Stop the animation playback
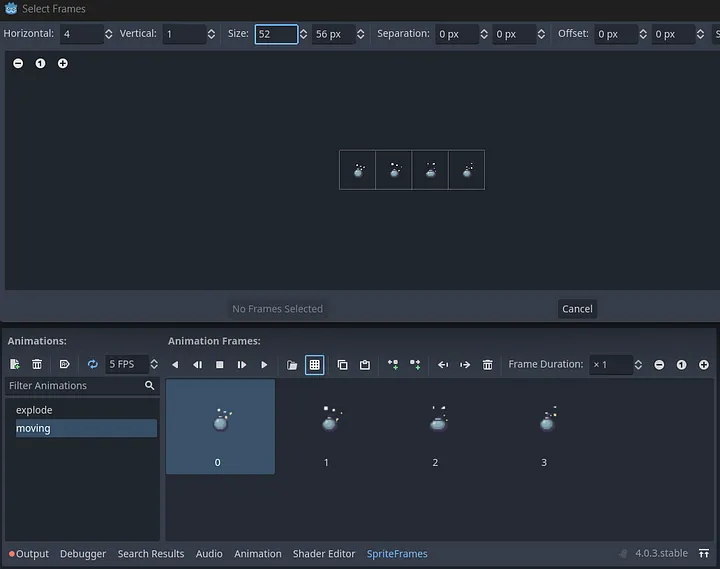The width and height of the screenshot is (720, 569). tap(219, 365)
